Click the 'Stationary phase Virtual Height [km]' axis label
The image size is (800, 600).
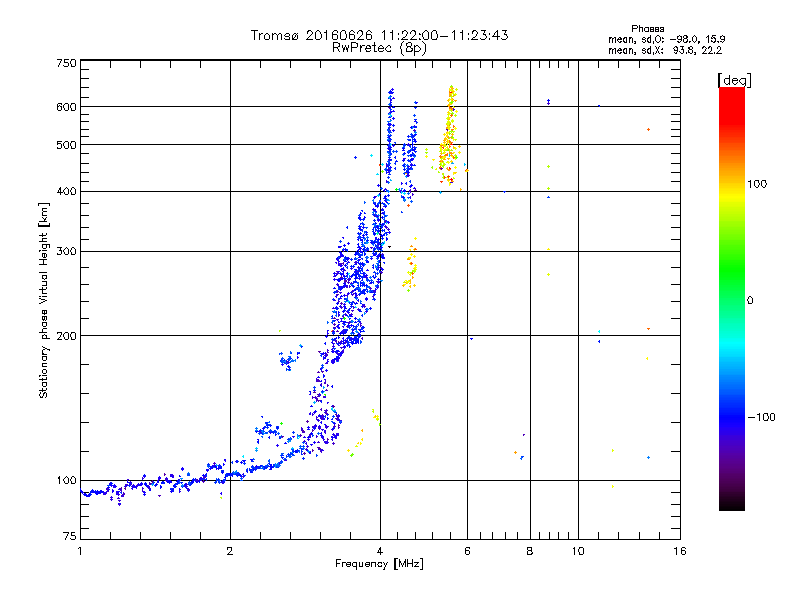pos(43,301)
